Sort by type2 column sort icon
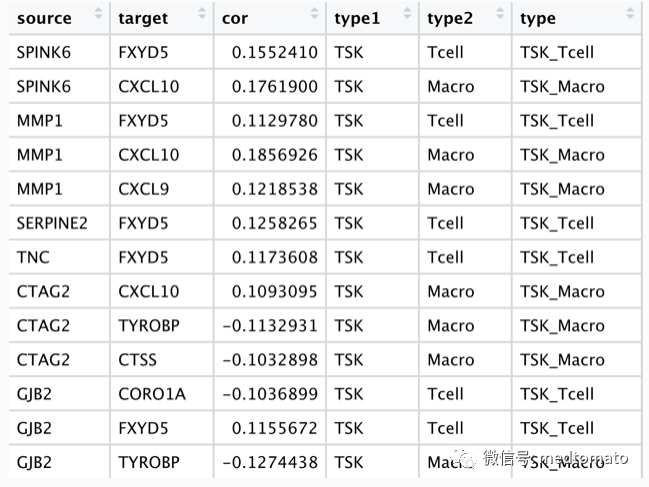Image resolution: width=649 pixels, height=487 pixels. click(500, 14)
